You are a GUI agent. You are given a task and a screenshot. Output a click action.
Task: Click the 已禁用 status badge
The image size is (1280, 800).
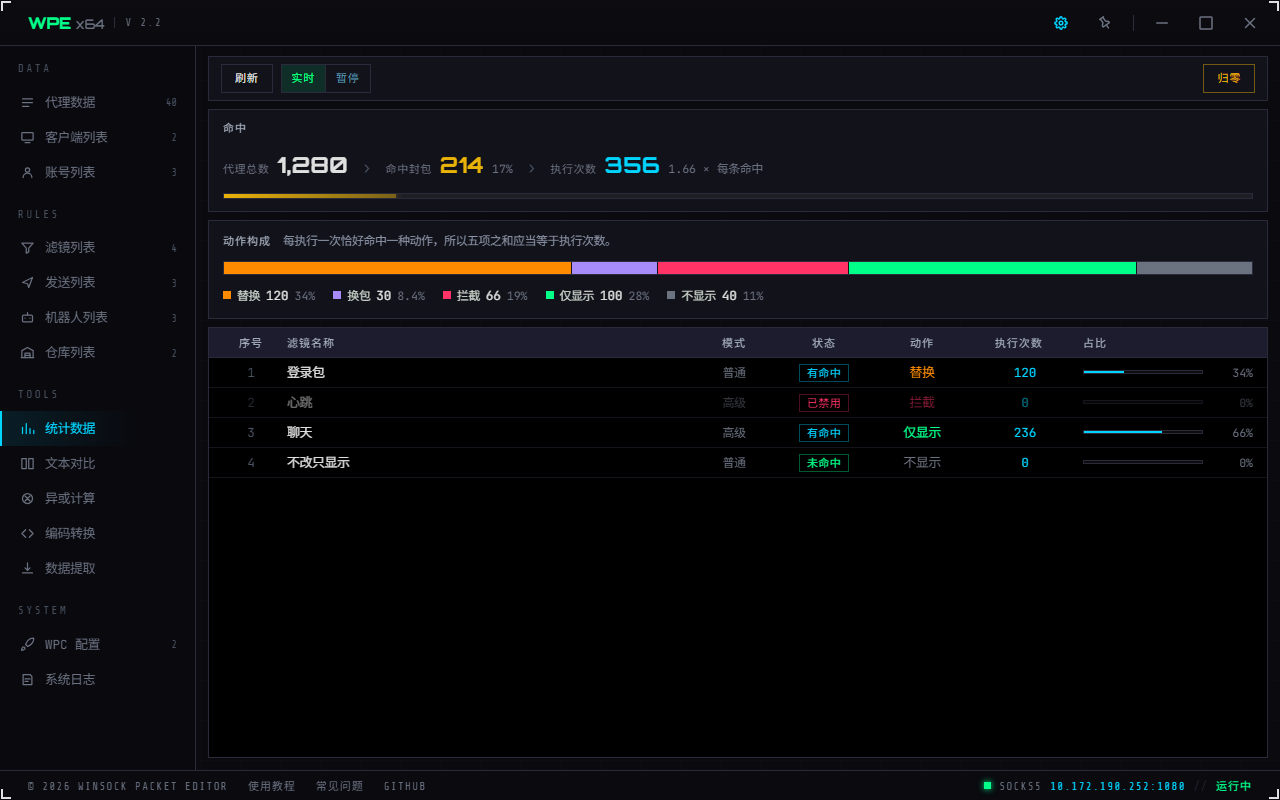[x=824, y=403]
